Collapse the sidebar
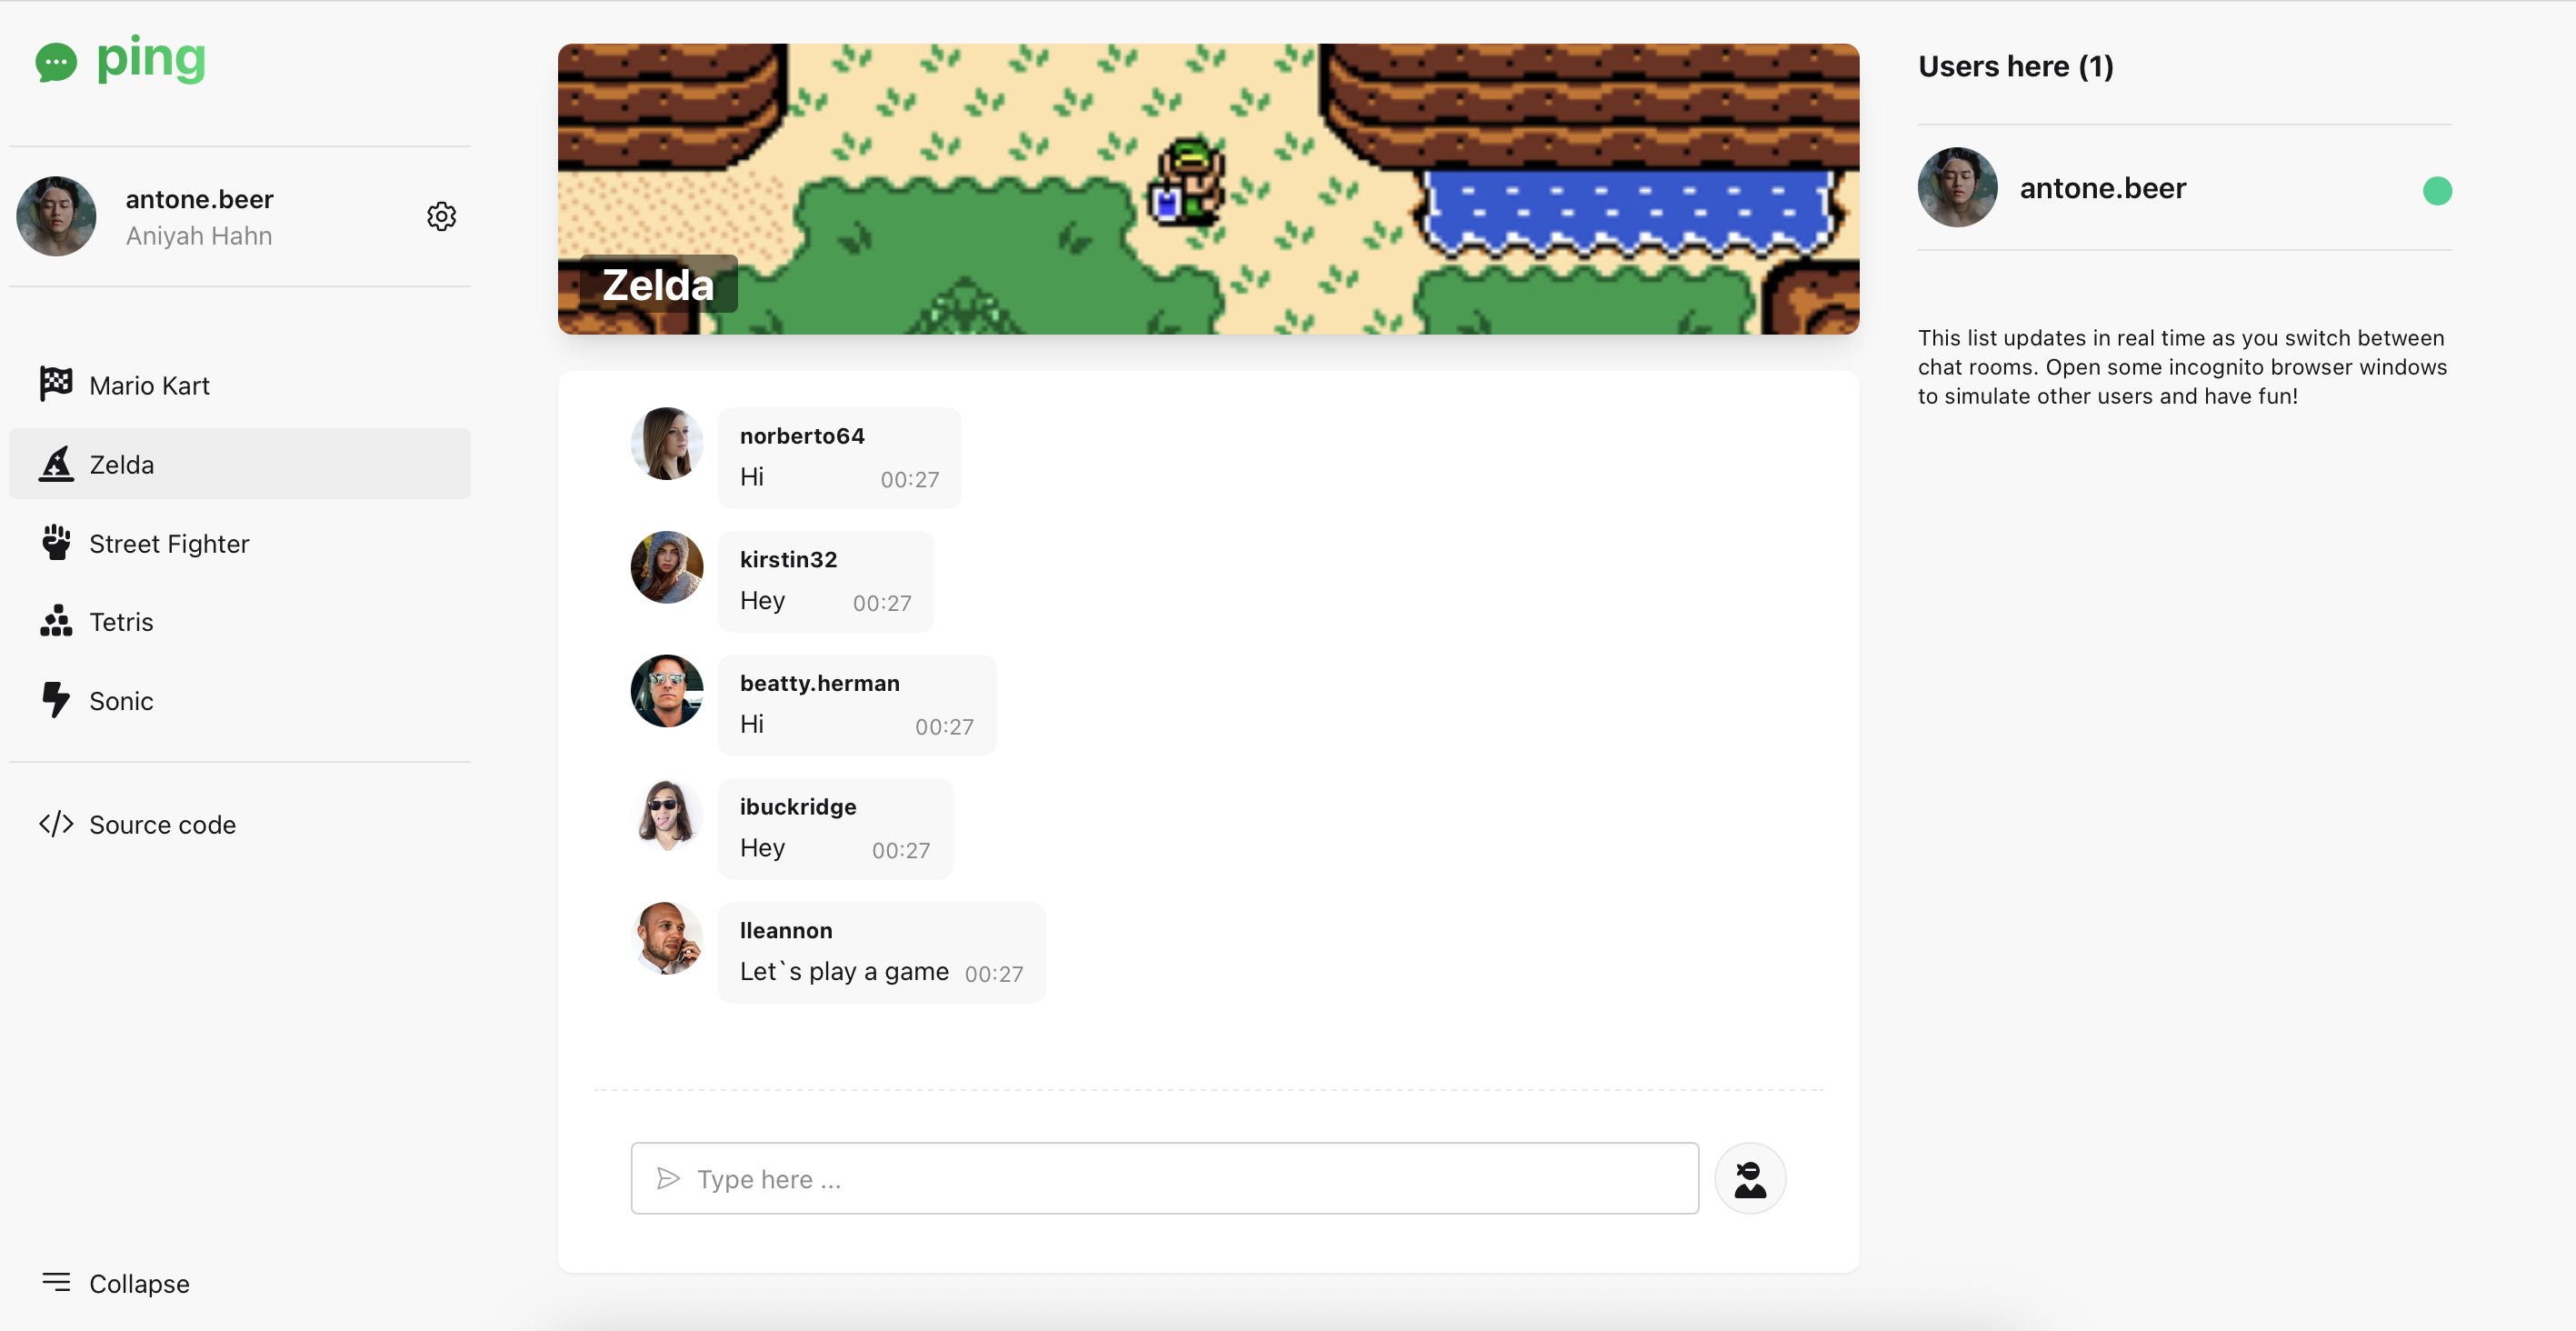2576x1331 pixels. click(115, 1283)
